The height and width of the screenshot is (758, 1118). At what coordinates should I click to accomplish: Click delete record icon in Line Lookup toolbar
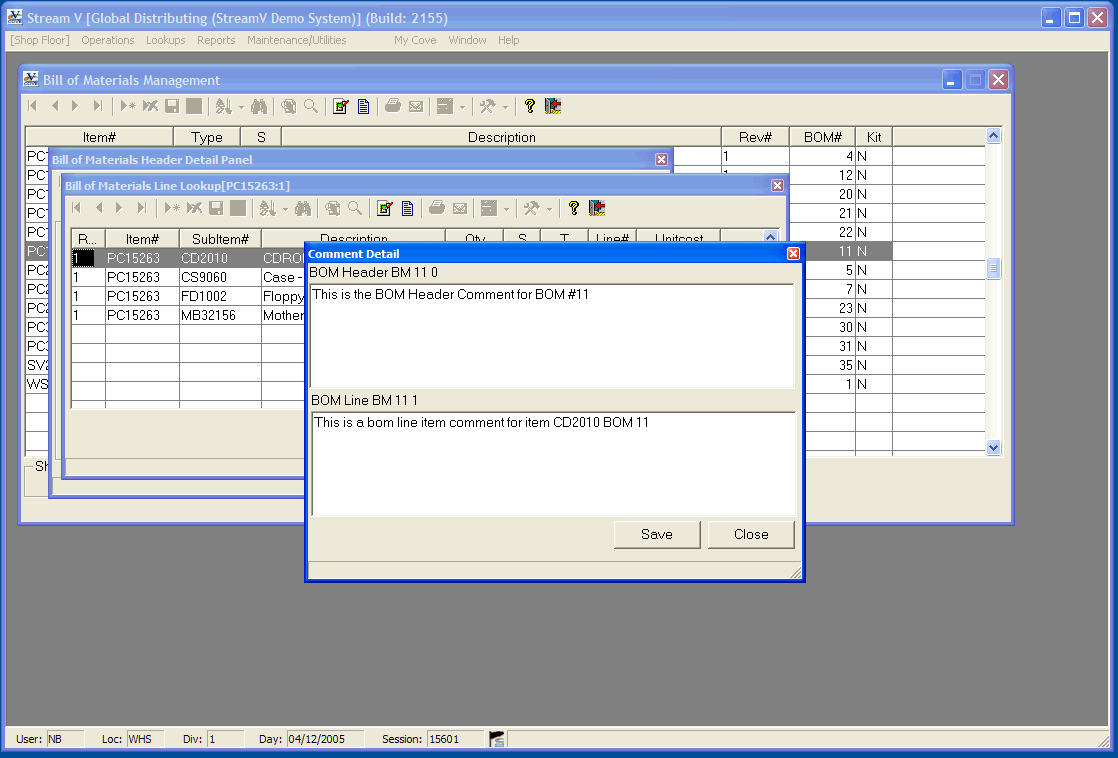coord(195,208)
